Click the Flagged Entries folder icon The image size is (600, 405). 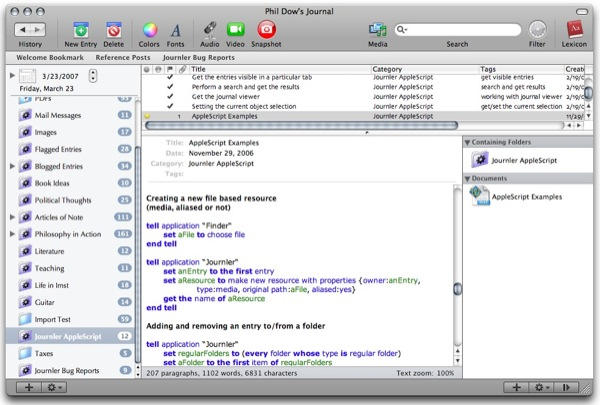[25, 149]
